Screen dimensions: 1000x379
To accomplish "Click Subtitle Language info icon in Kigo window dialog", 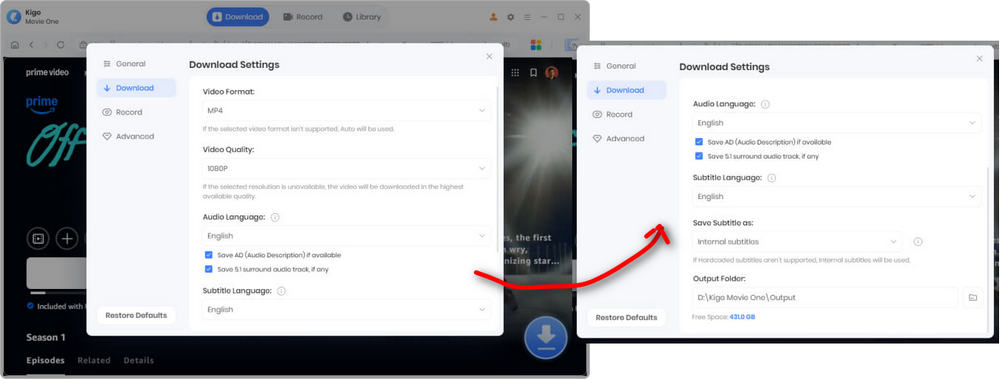I will 281,291.
